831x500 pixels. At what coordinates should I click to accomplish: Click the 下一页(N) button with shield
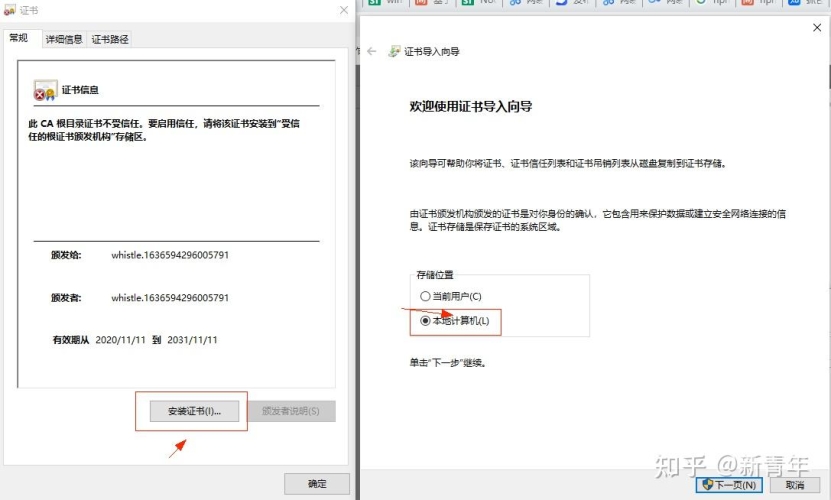(x=729, y=485)
